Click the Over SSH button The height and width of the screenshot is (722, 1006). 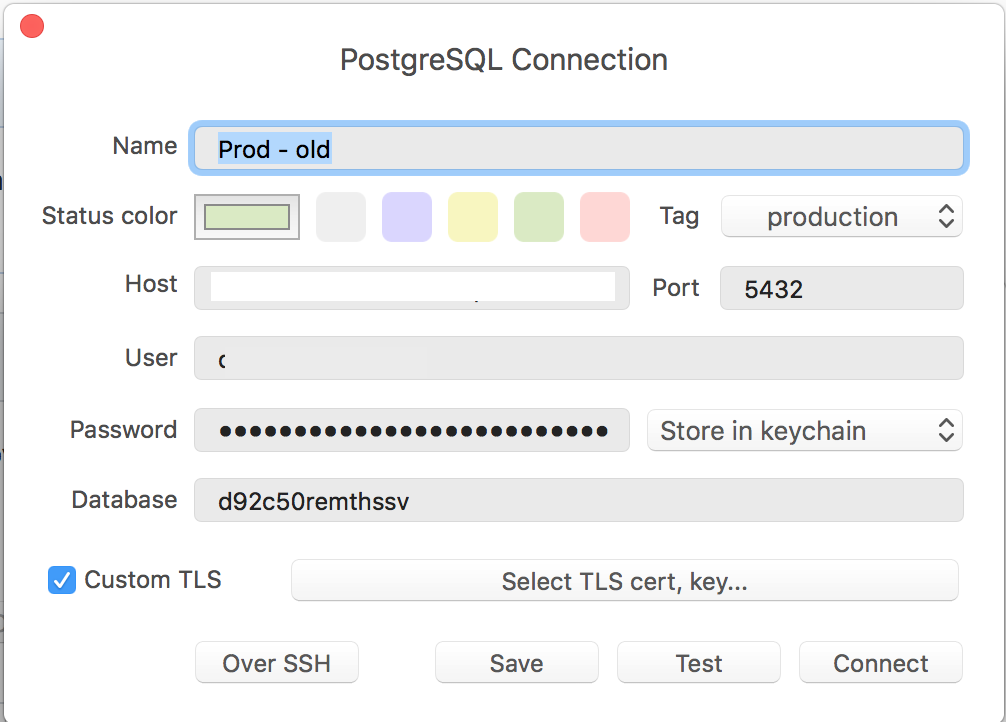tap(277, 662)
